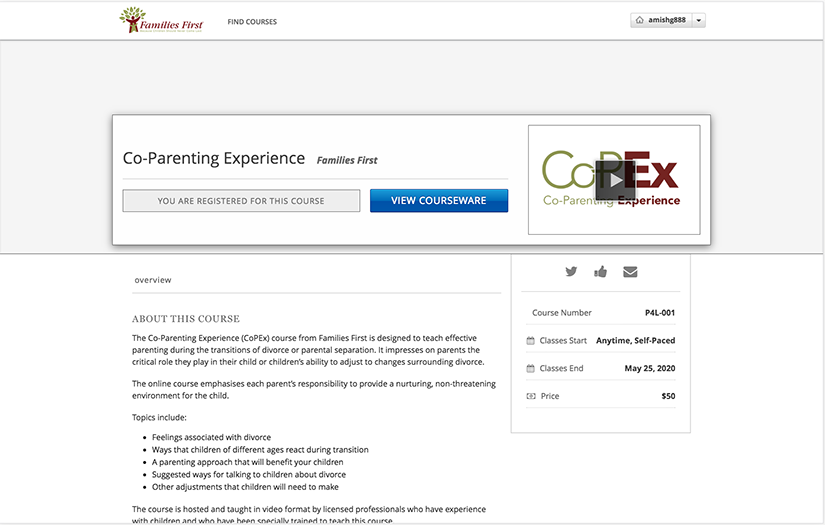Viewport: 825px width, 525px height.
Task: Expand the user account dropdown arrow
Action: tap(699, 21)
